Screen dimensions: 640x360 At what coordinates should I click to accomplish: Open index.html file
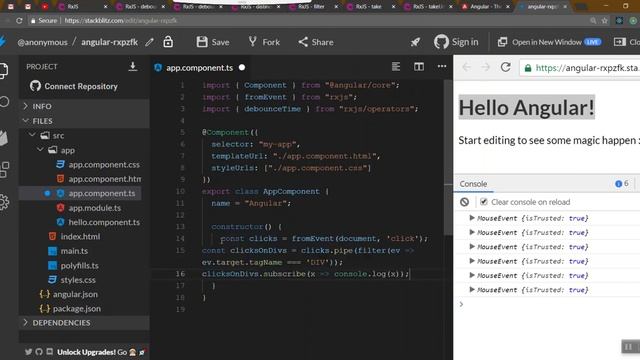[x=74, y=236]
